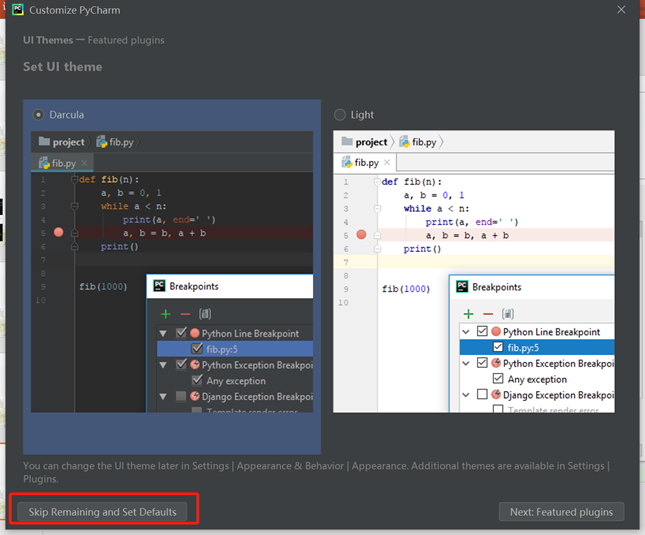Toggle Python Exception Breakpoint checkbox in Darcula preview
The height and width of the screenshot is (535, 645).
[181, 364]
